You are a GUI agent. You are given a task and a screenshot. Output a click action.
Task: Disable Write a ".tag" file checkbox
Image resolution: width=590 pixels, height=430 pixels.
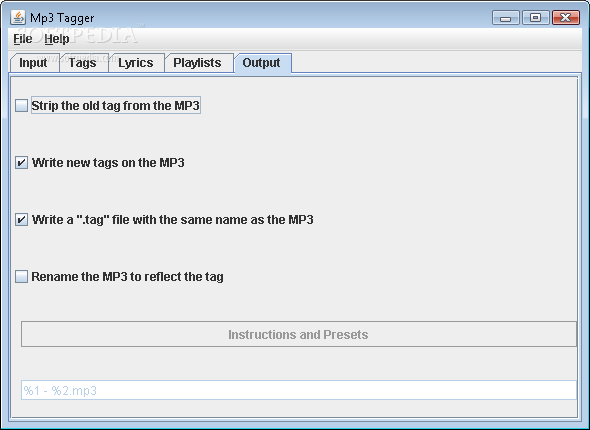(x=21, y=219)
